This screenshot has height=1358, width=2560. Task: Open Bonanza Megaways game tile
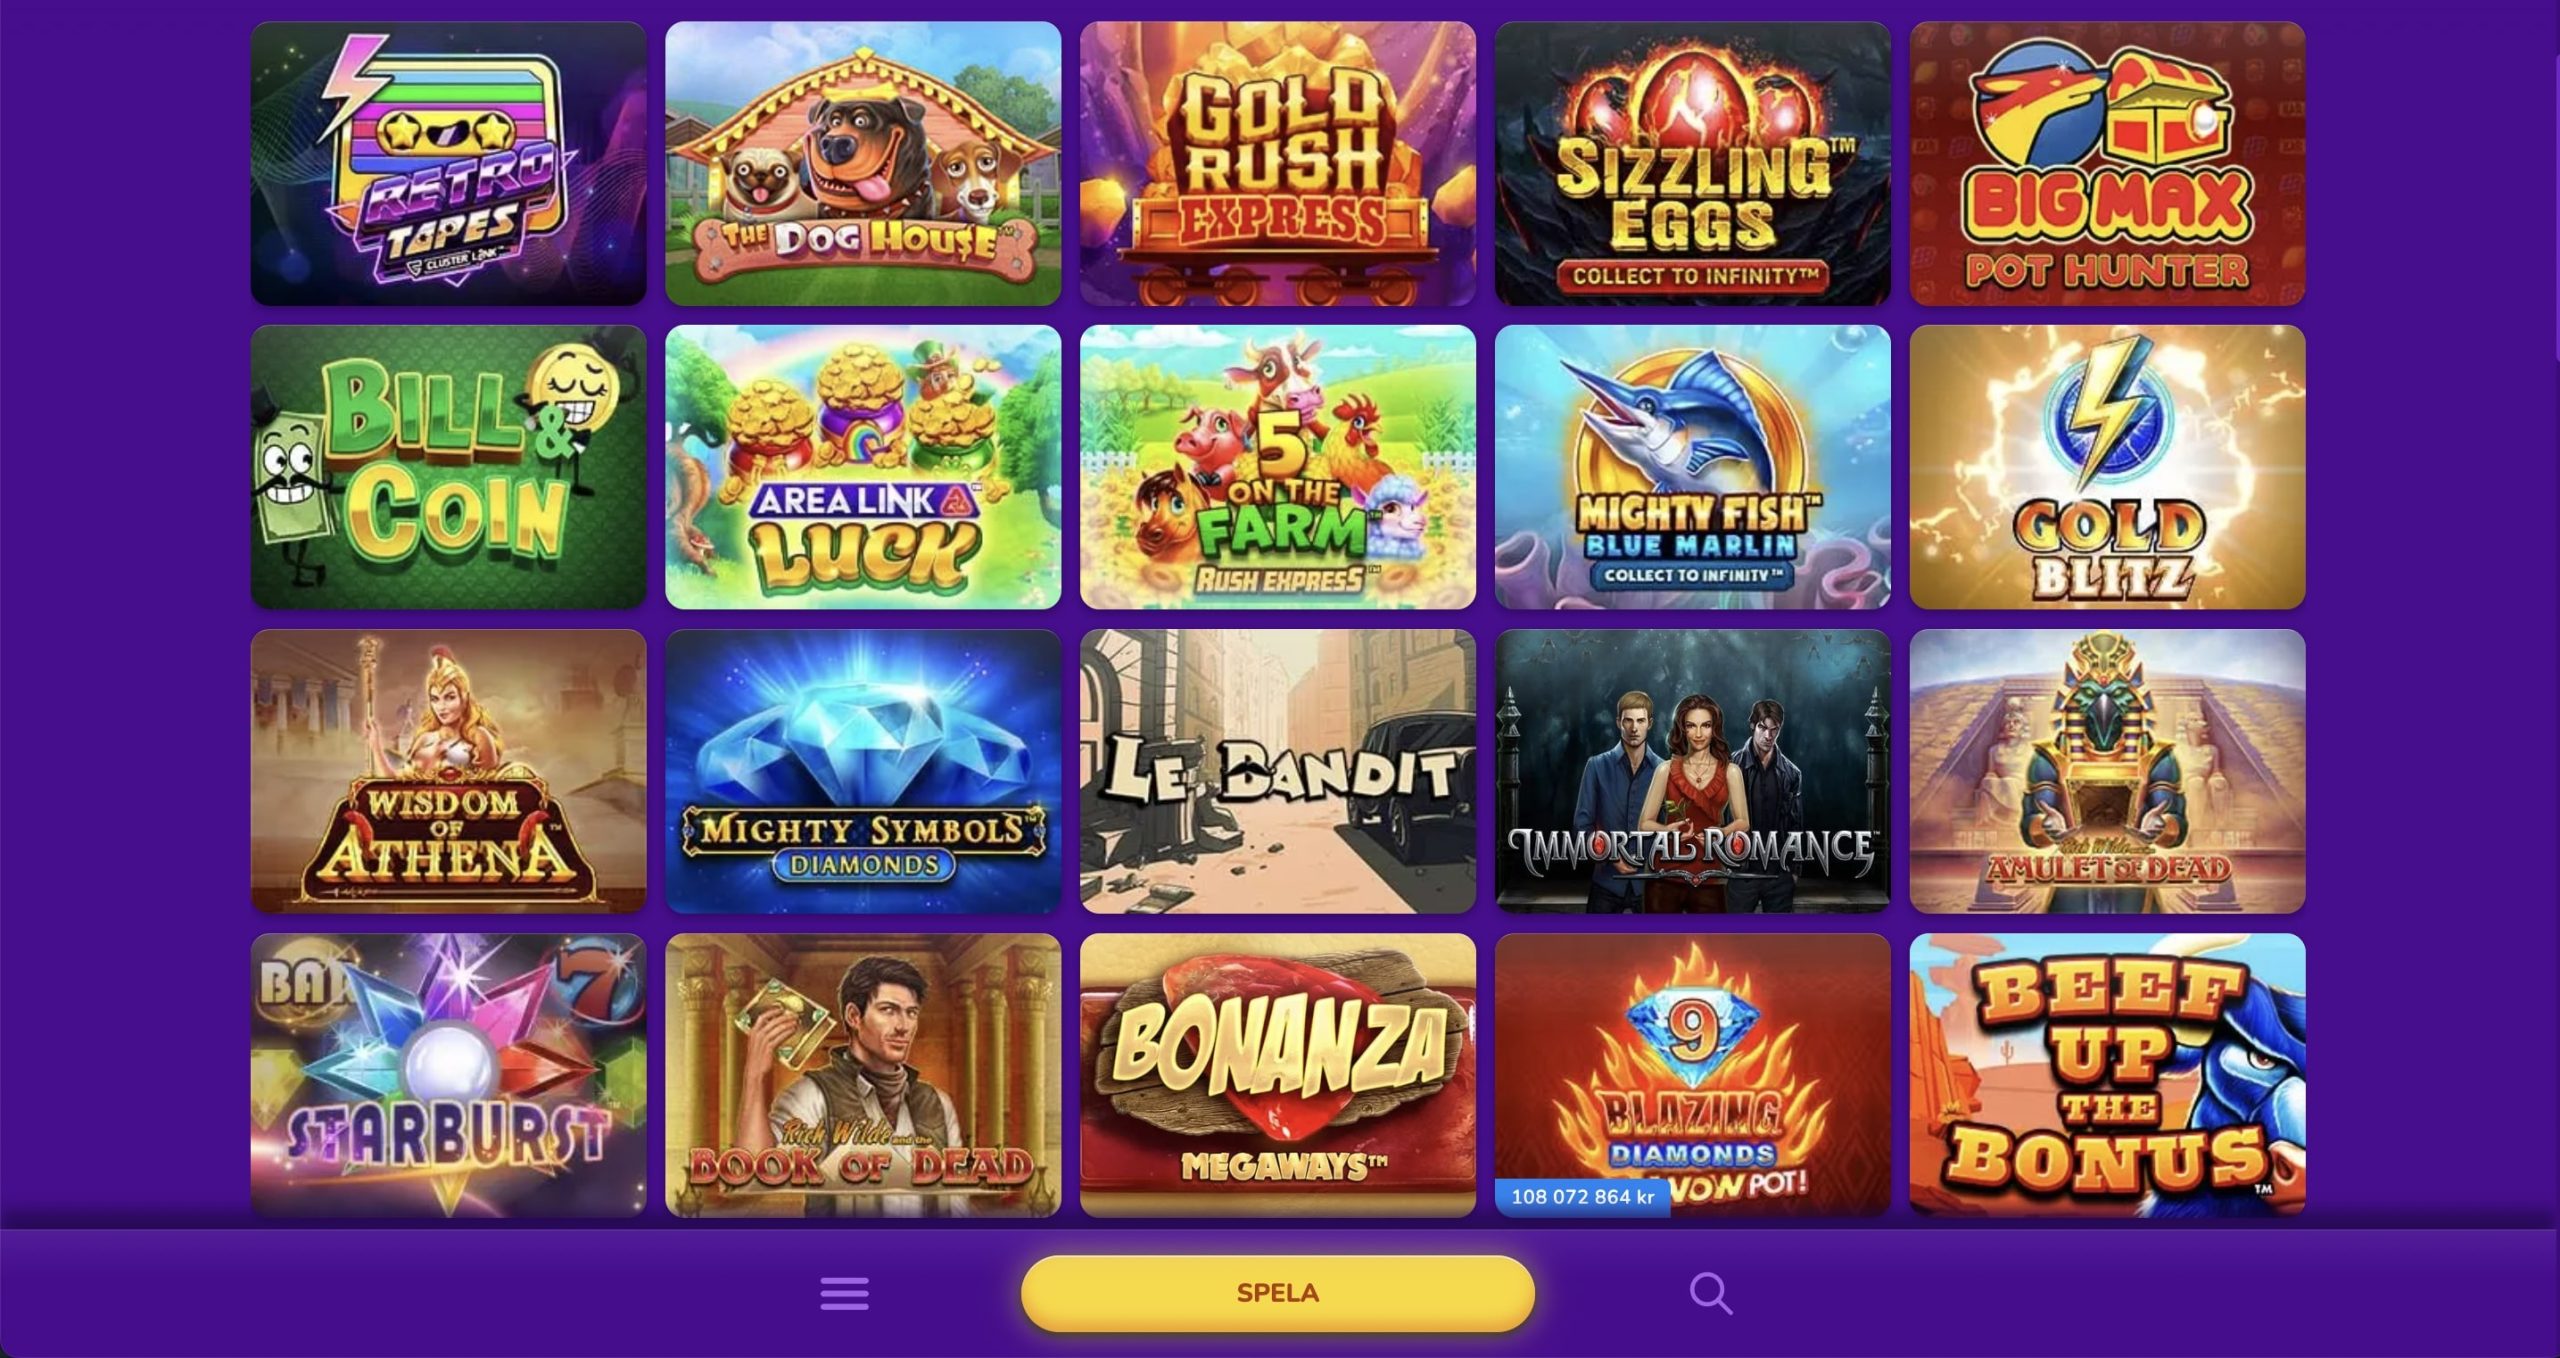1278,1075
